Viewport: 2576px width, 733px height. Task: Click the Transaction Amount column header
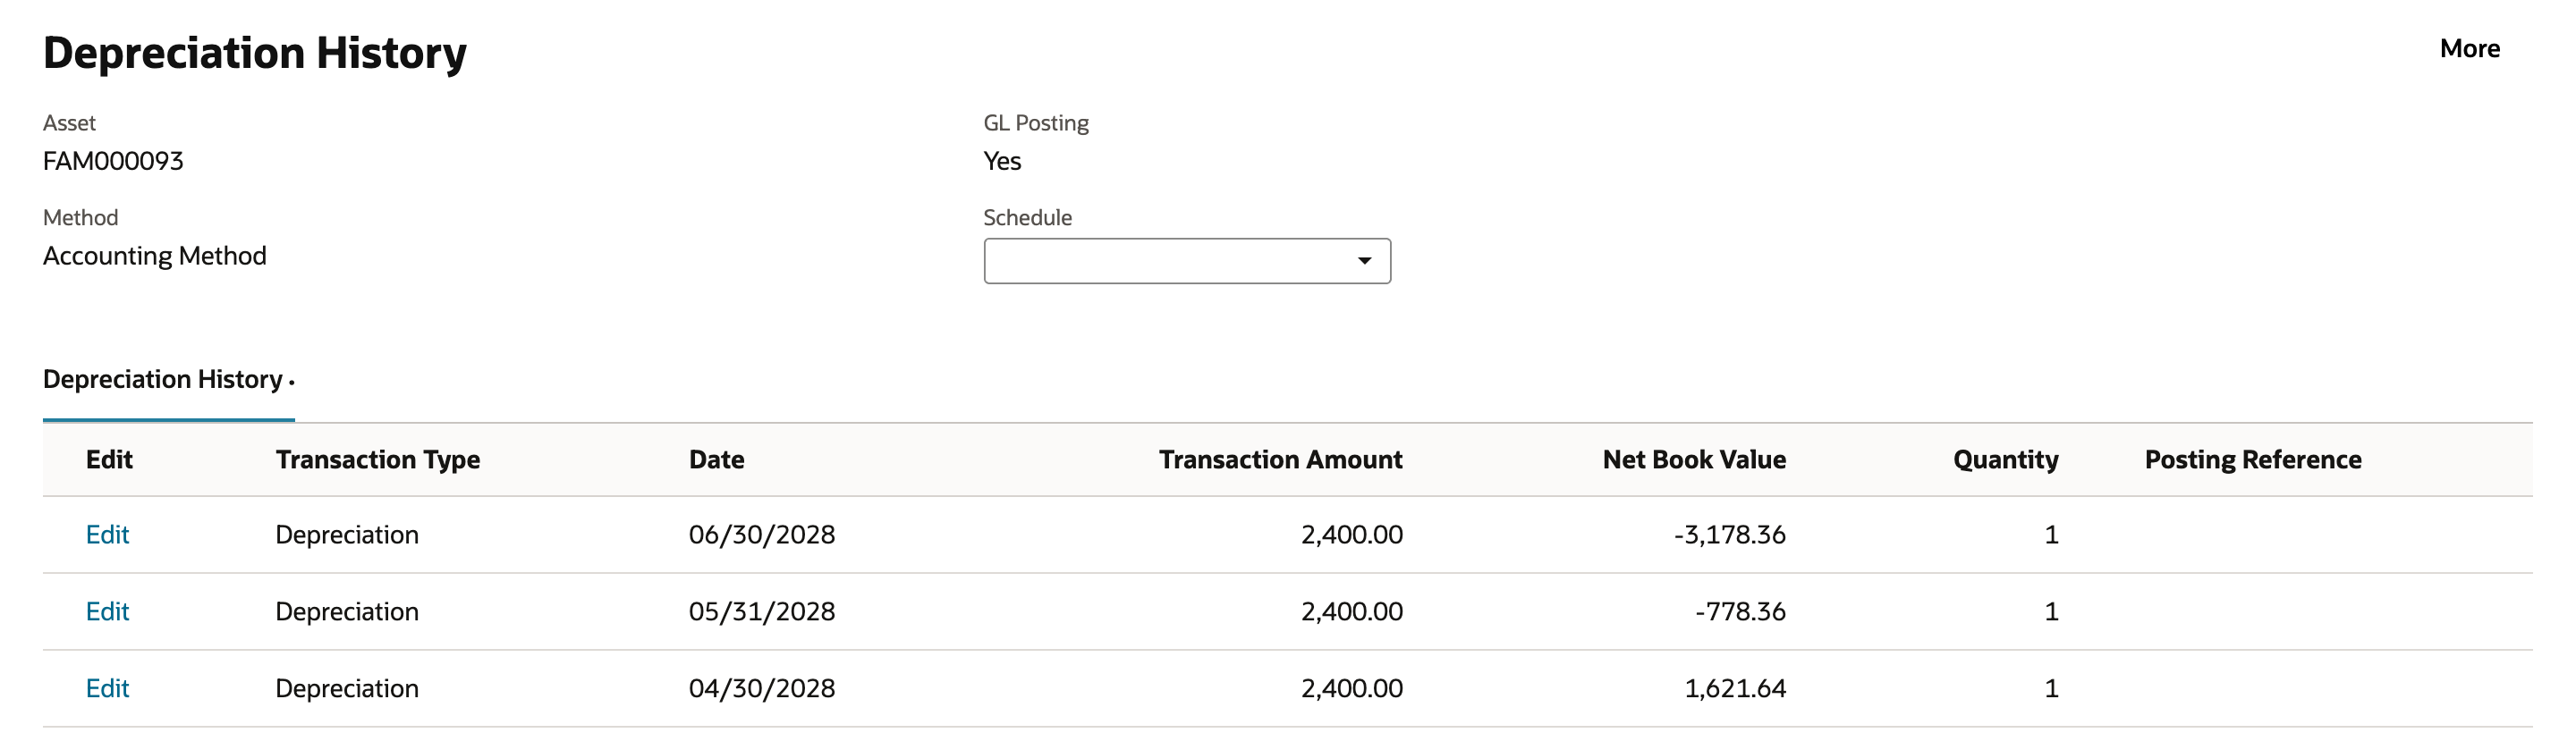click(x=1280, y=459)
